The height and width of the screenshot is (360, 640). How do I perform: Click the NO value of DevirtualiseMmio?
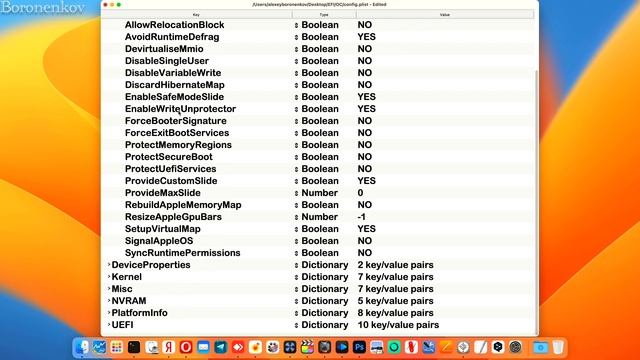364,49
